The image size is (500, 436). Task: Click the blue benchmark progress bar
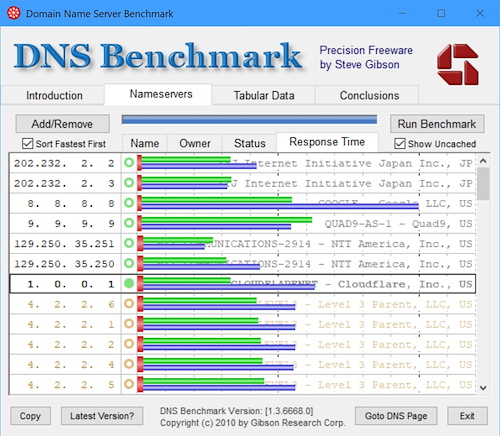click(249, 120)
